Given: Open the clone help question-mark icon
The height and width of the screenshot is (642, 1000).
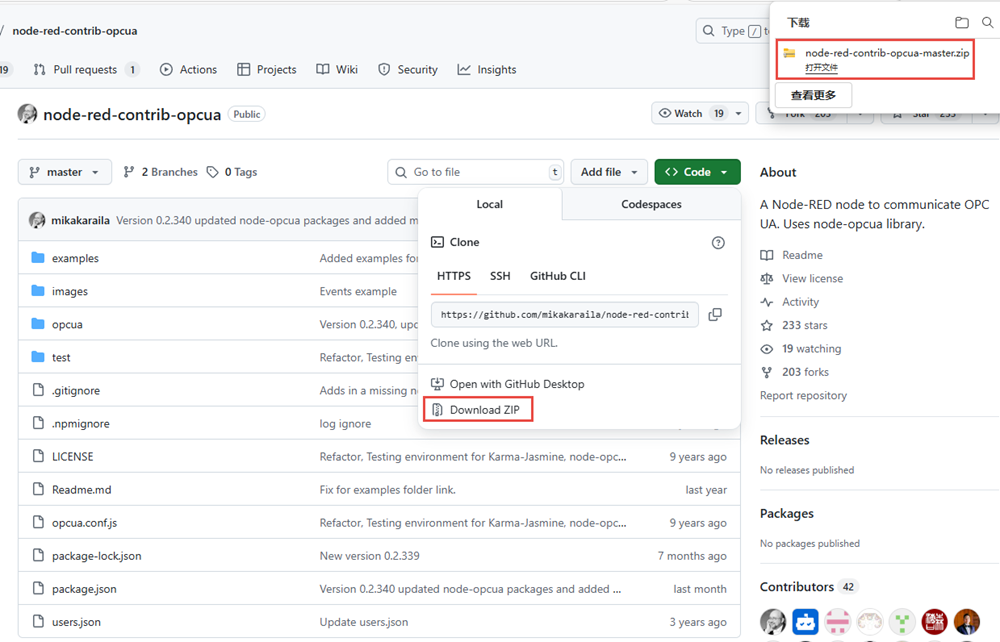Looking at the screenshot, I should pos(718,242).
